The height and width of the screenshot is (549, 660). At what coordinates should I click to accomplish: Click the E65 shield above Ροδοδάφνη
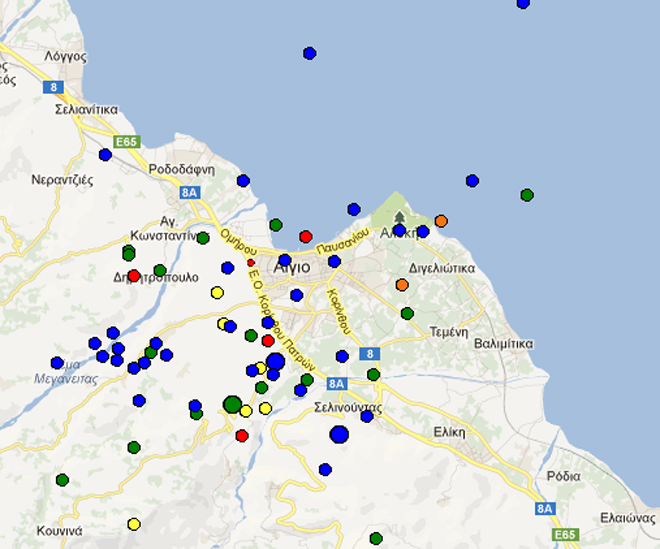click(x=126, y=143)
